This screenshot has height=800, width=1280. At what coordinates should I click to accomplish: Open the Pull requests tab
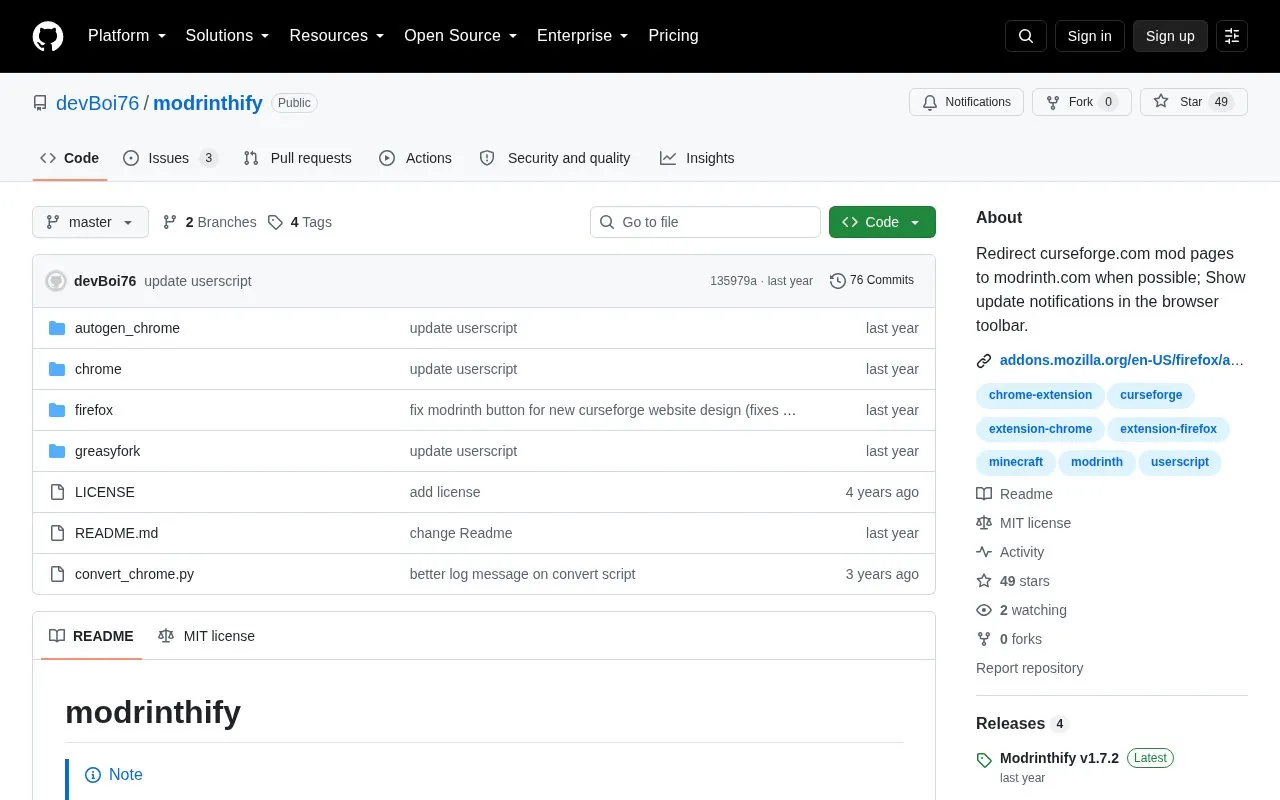click(x=297, y=158)
